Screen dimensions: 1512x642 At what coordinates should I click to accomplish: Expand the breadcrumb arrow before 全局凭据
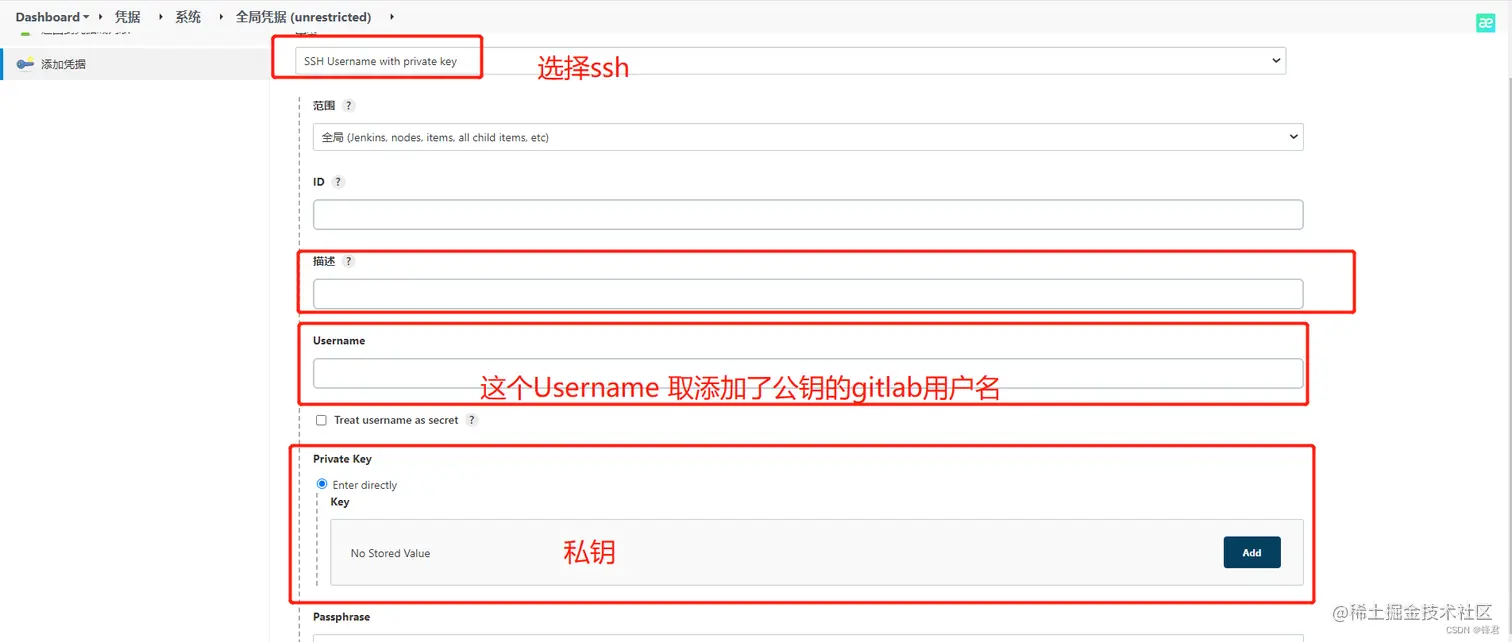click(x=221, y=17)
